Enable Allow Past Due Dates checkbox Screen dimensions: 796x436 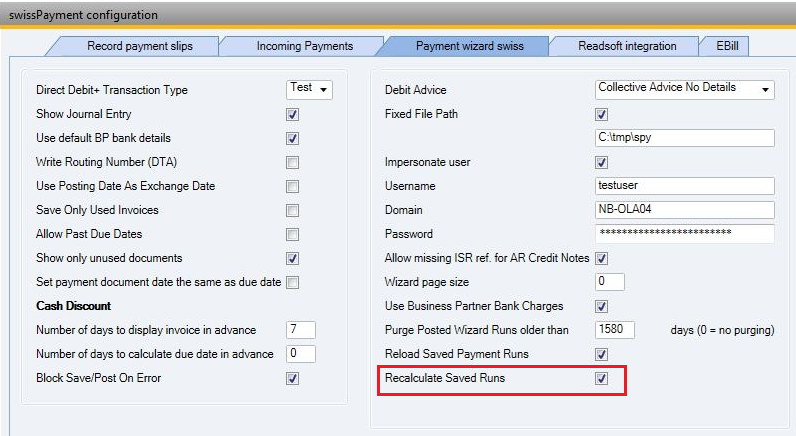pyautogui.click(x=292, y=234)
